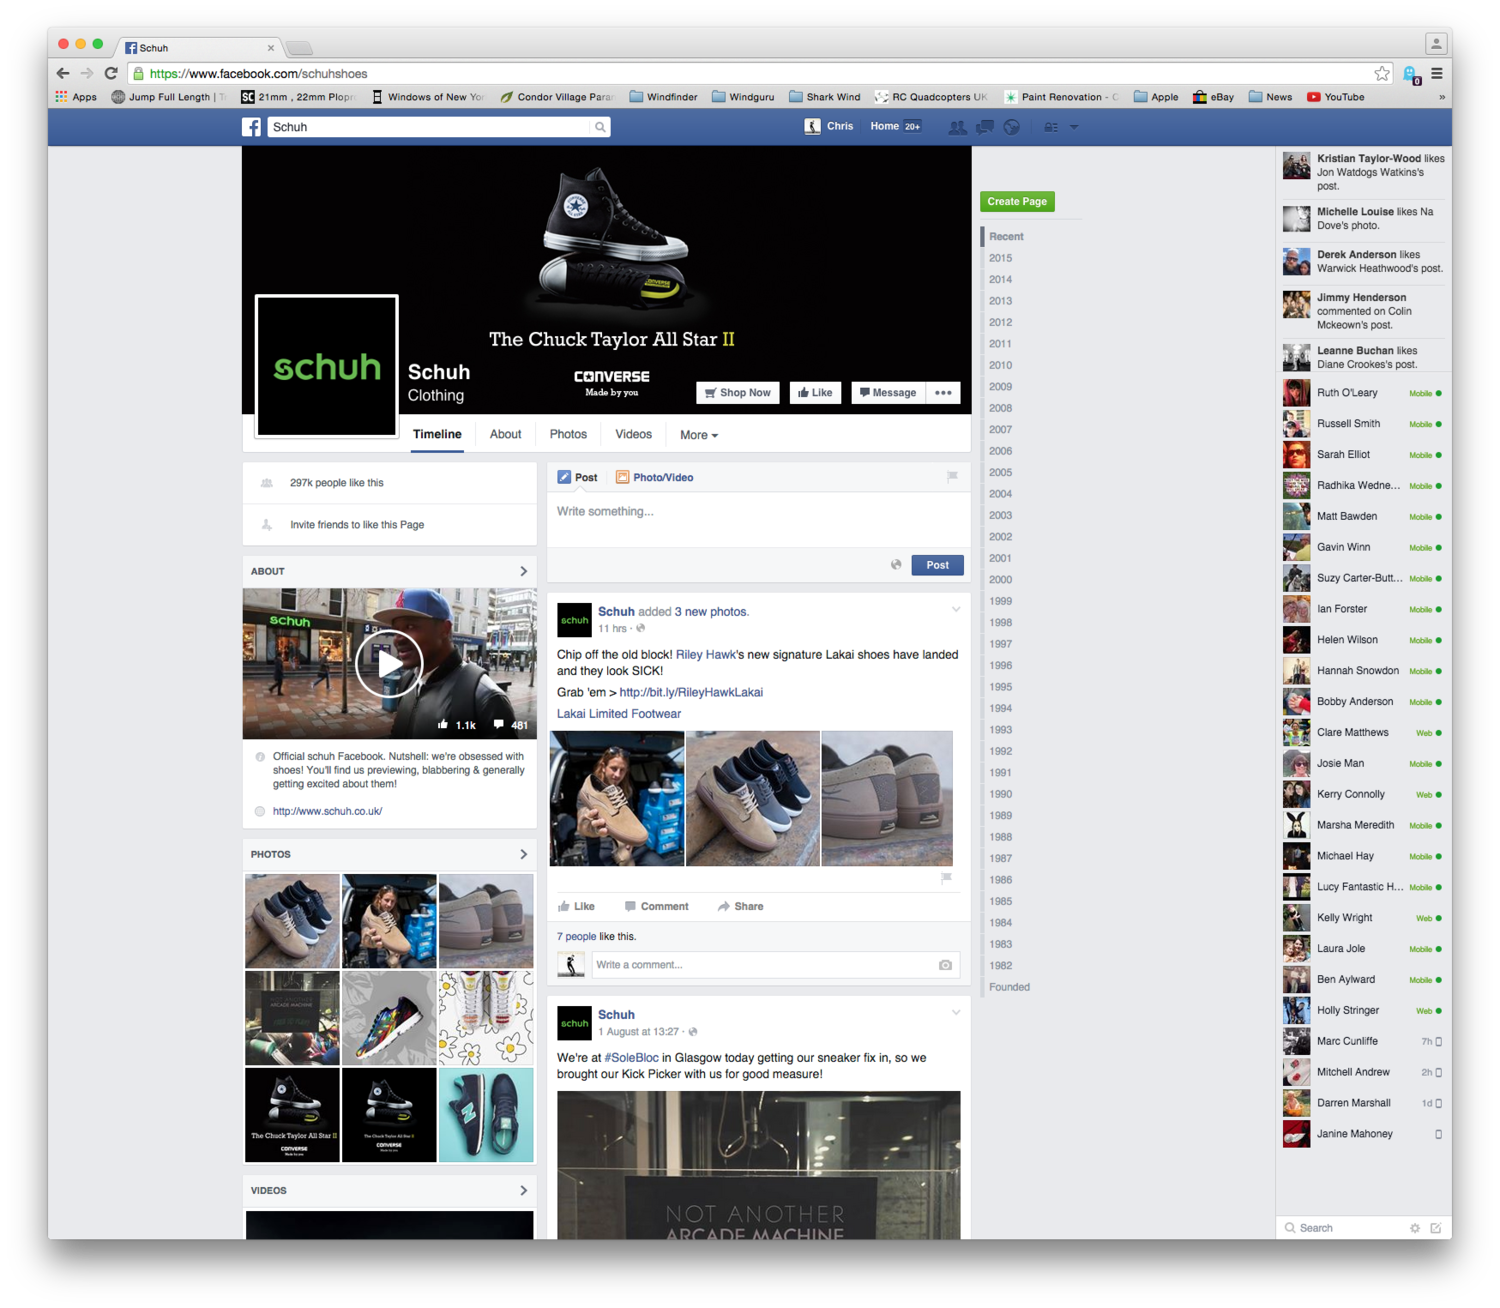
Task: Click the Schuh profile logo picture
Action: (327, 367)
